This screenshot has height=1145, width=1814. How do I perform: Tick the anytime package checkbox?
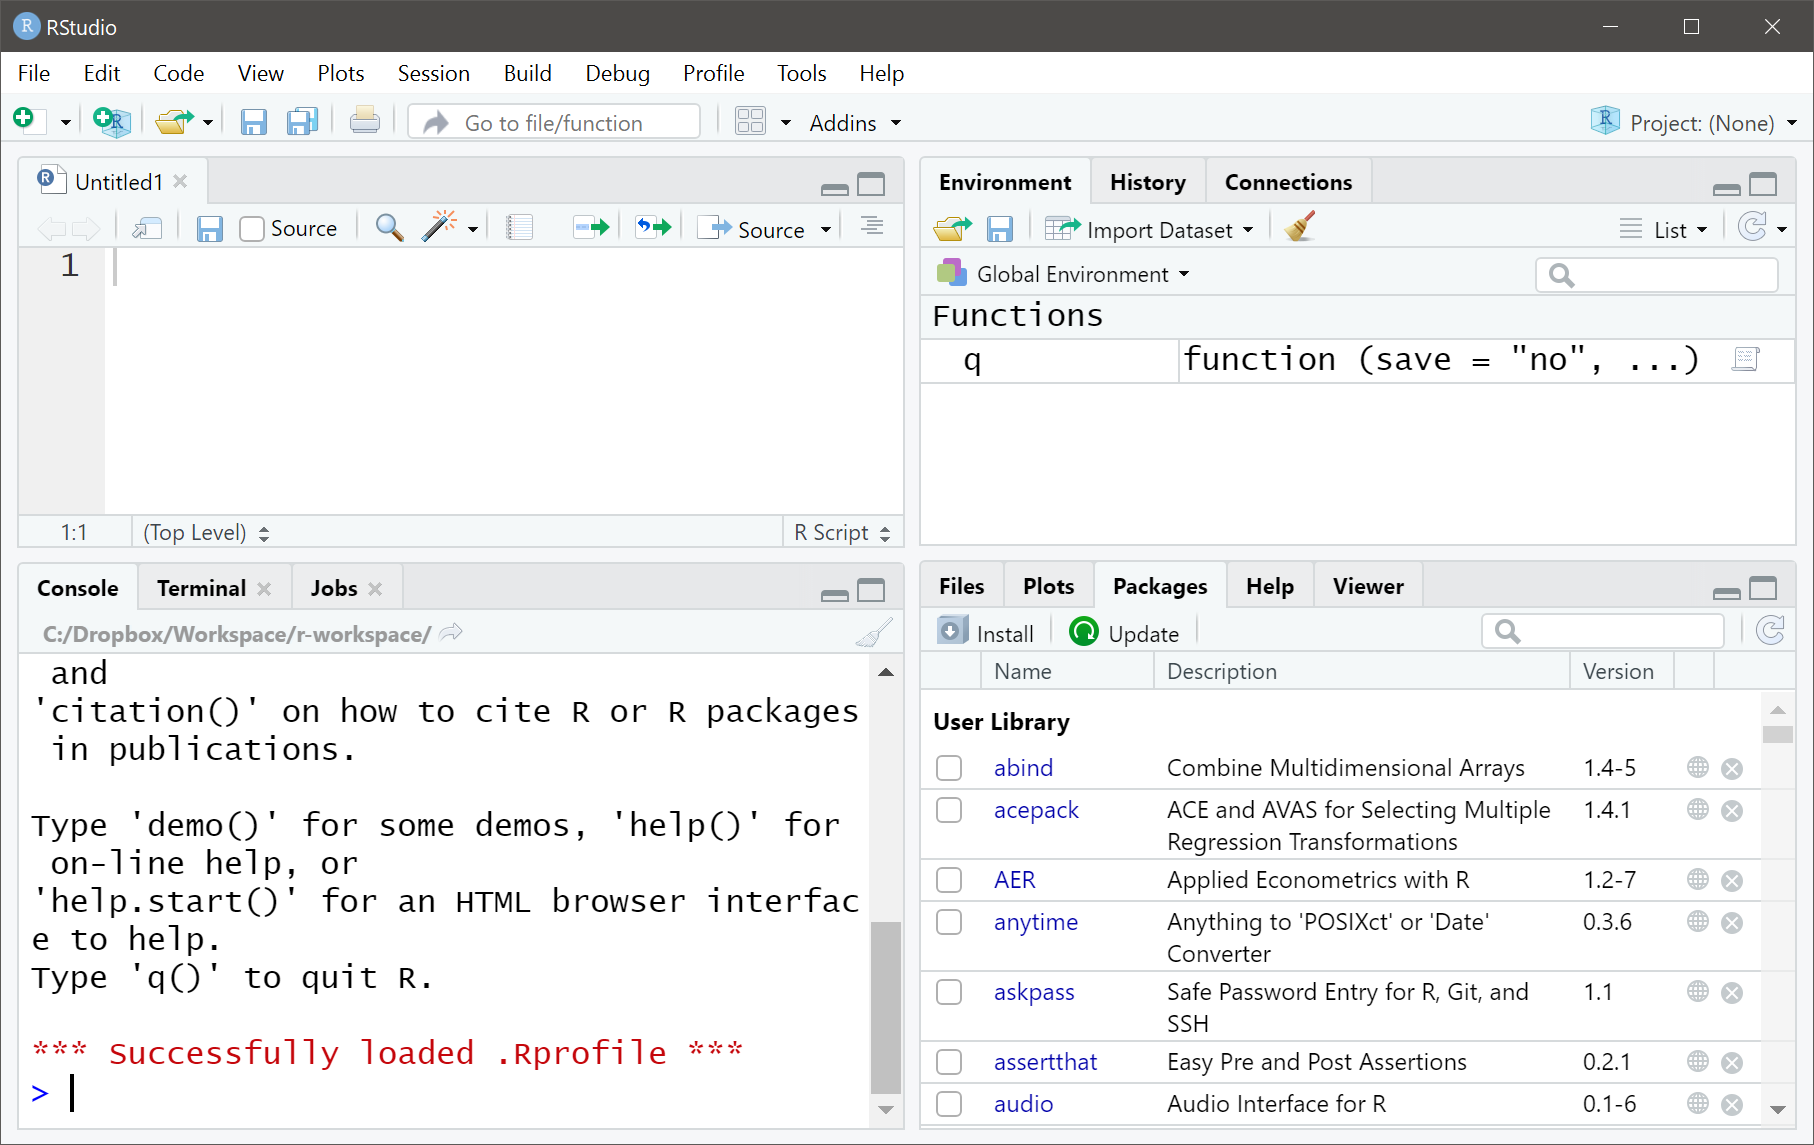coord(949,922)
